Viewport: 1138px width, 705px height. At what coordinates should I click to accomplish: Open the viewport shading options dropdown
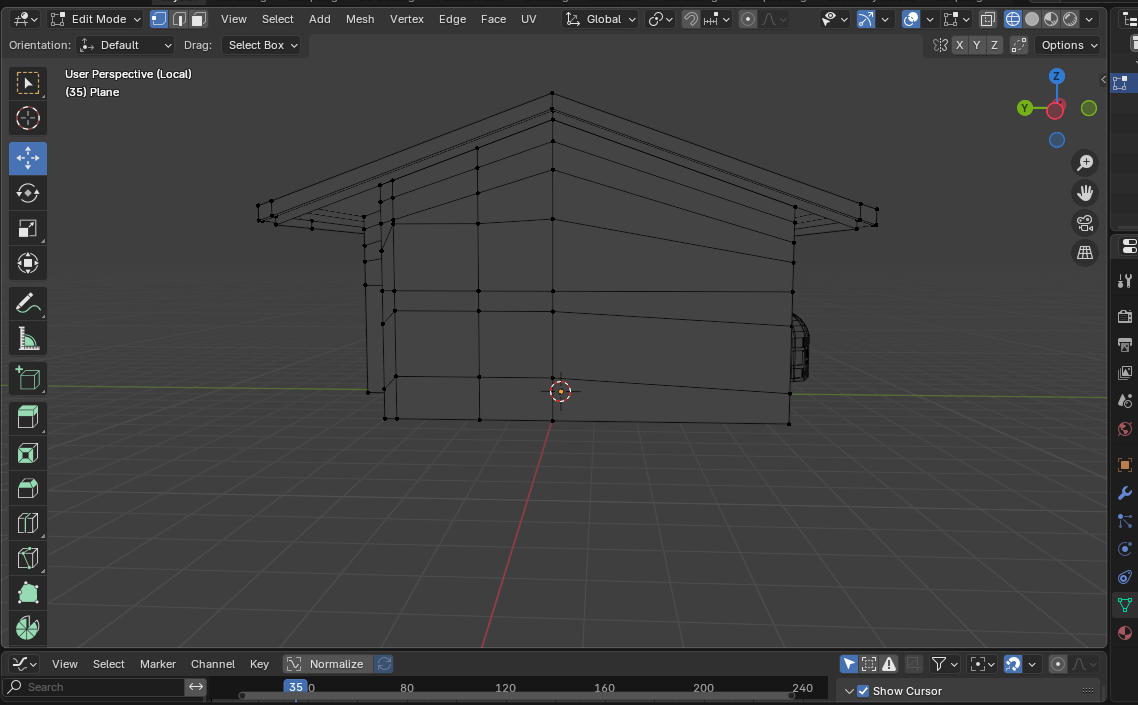(1089, 19)
